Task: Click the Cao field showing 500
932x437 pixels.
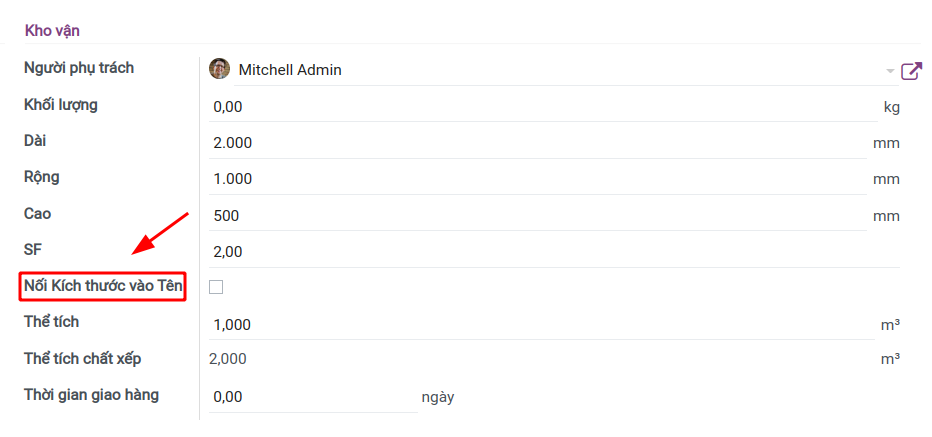Action: [x=540, y=216]
